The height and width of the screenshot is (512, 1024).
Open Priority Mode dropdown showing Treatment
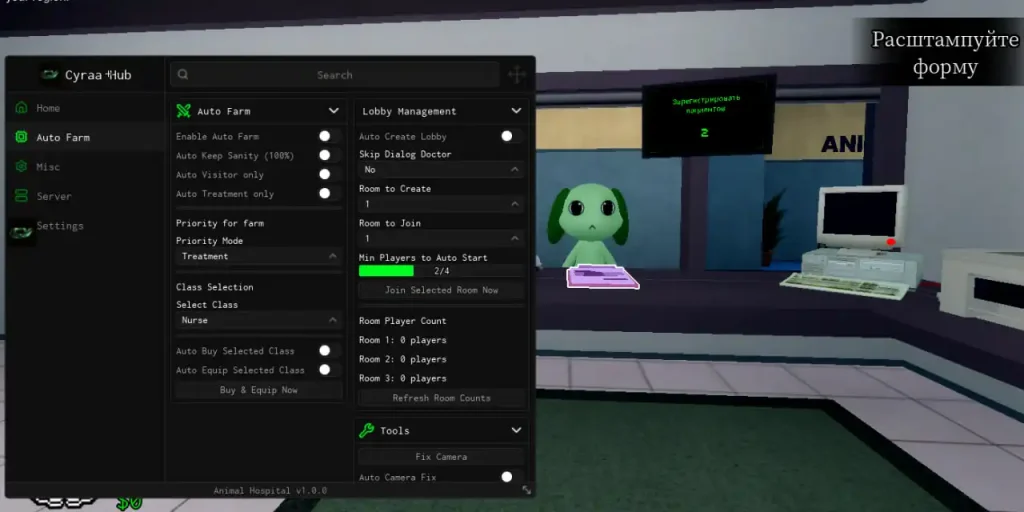259,256
